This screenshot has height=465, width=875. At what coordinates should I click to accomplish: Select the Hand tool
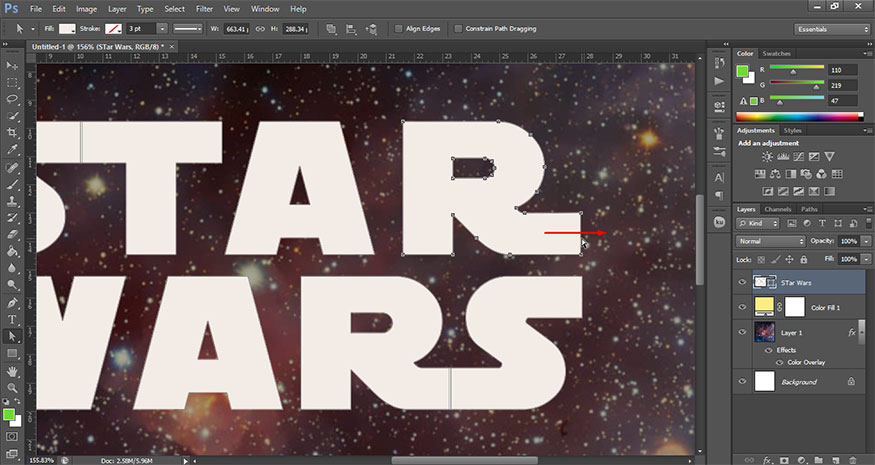[x=12, y=371]
